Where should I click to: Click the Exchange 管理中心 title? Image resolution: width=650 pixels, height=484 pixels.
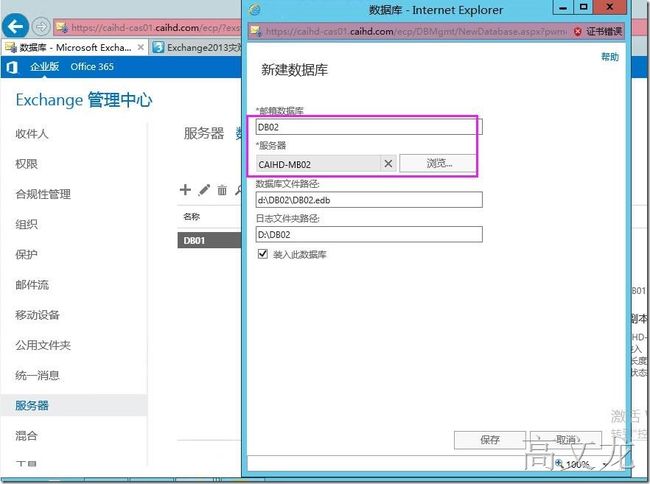tap(84, 100)
